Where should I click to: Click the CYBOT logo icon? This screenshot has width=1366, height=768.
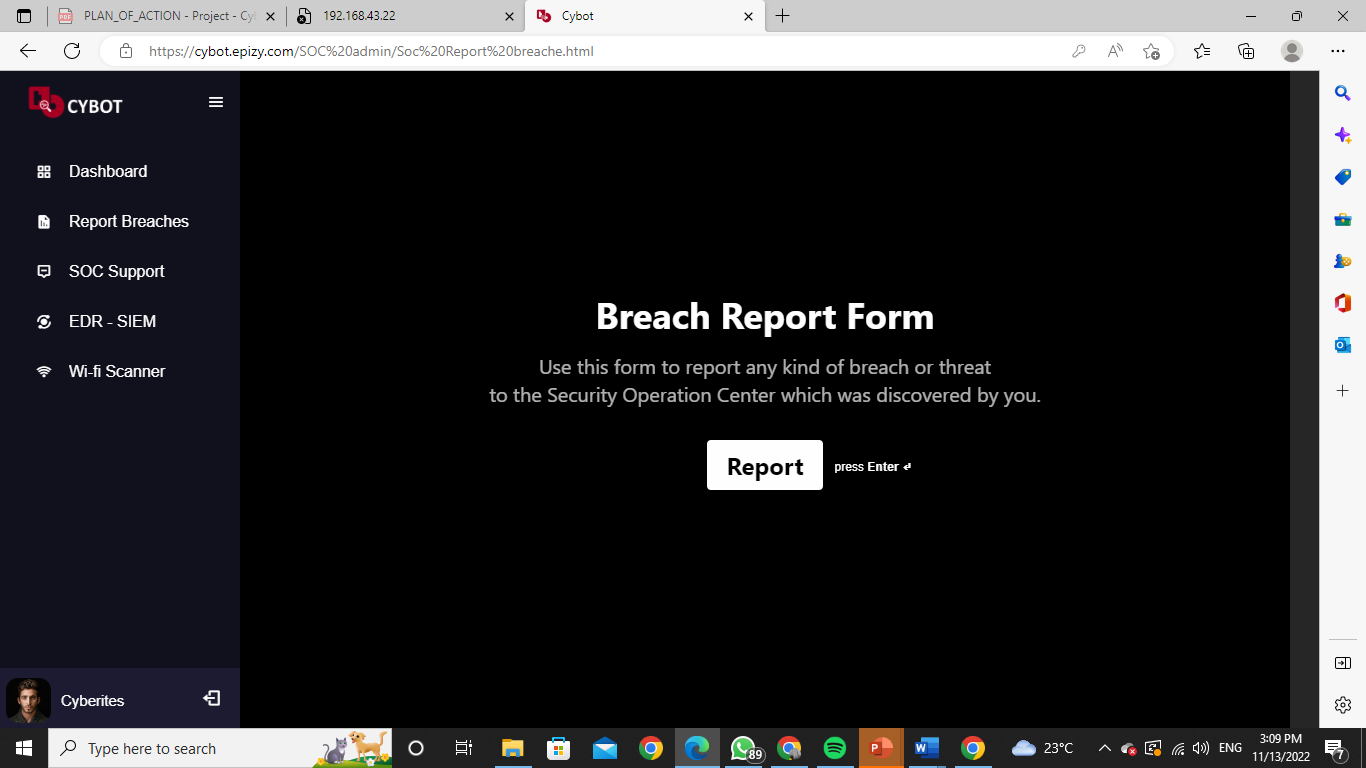click(45, 102)
